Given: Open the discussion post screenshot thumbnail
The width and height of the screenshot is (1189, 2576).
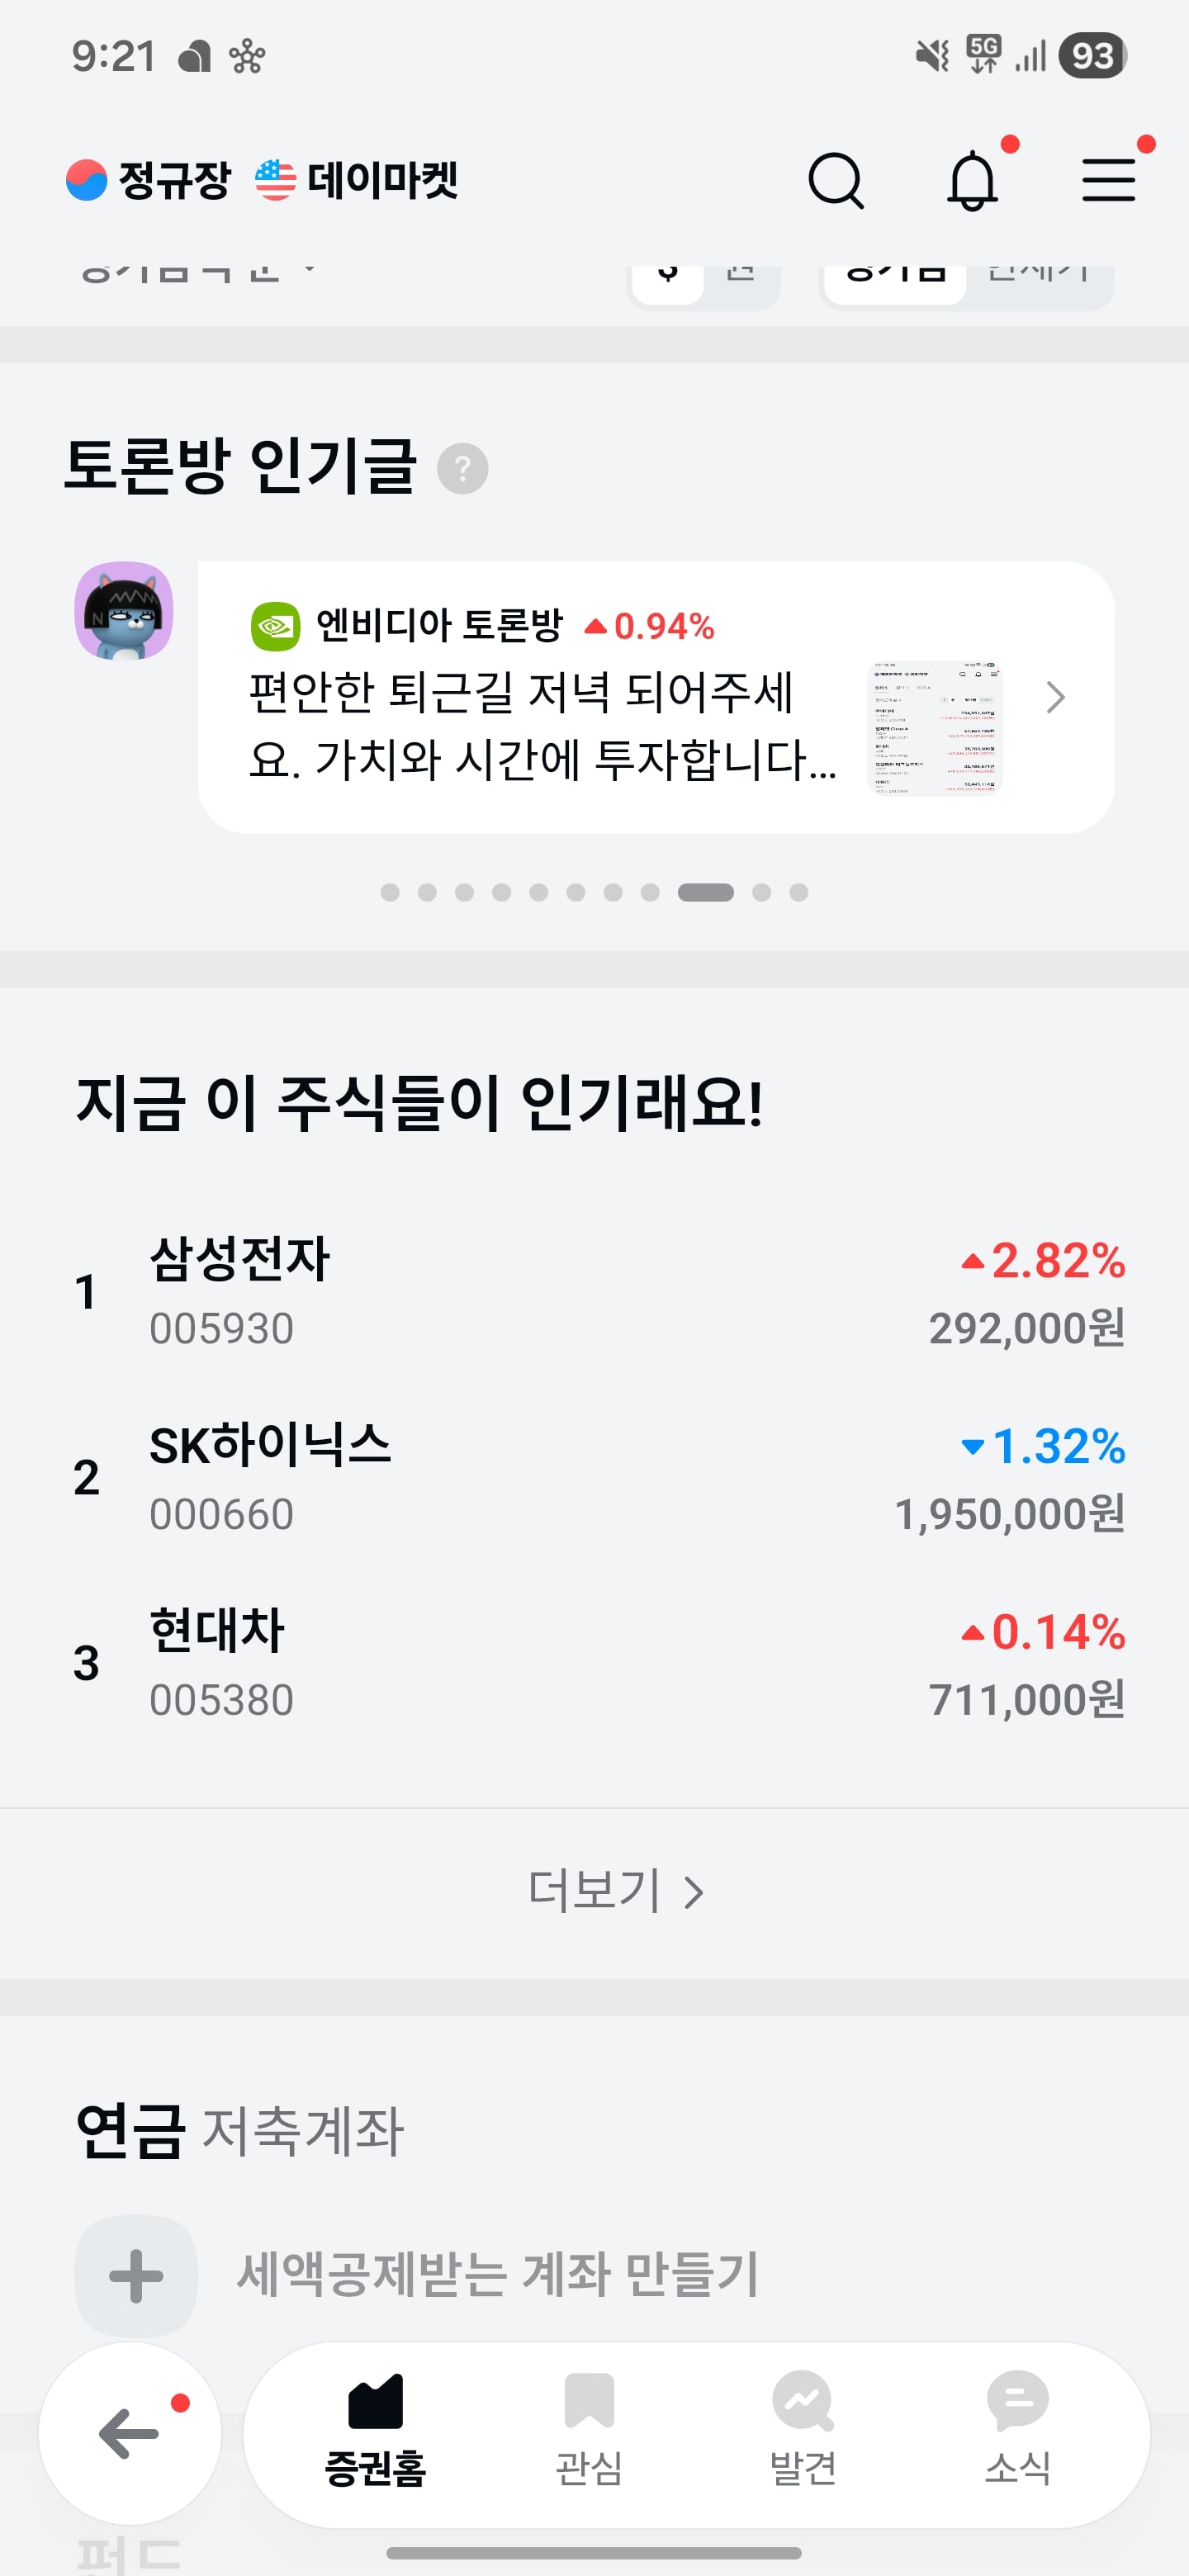Looking at the screenshot, I should tap(935, 728).
